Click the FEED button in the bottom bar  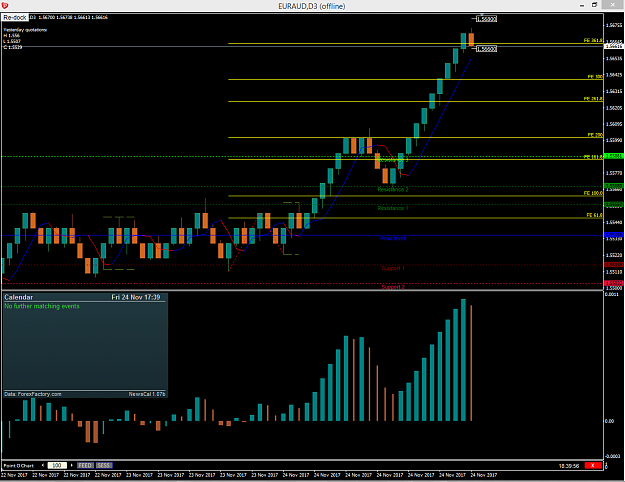[x=85, y=465]
